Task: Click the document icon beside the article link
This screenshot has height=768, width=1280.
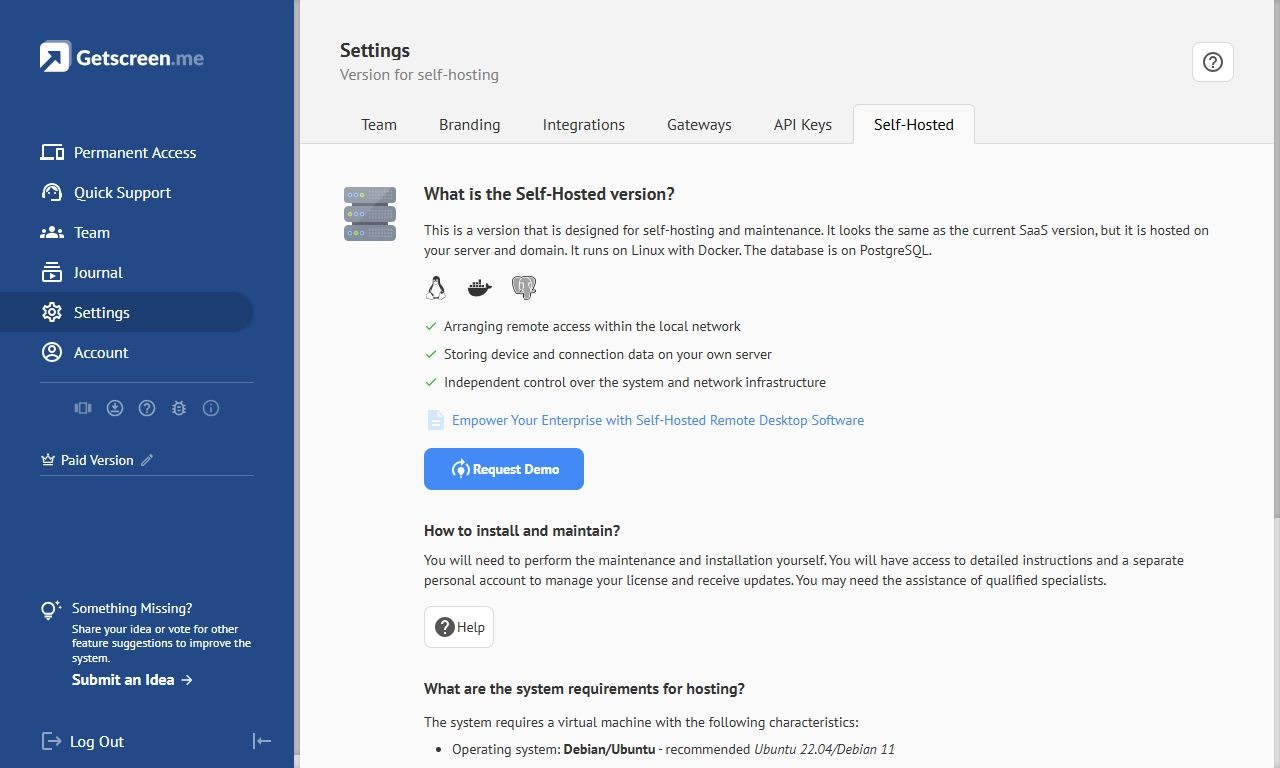Action: (436, 420)
